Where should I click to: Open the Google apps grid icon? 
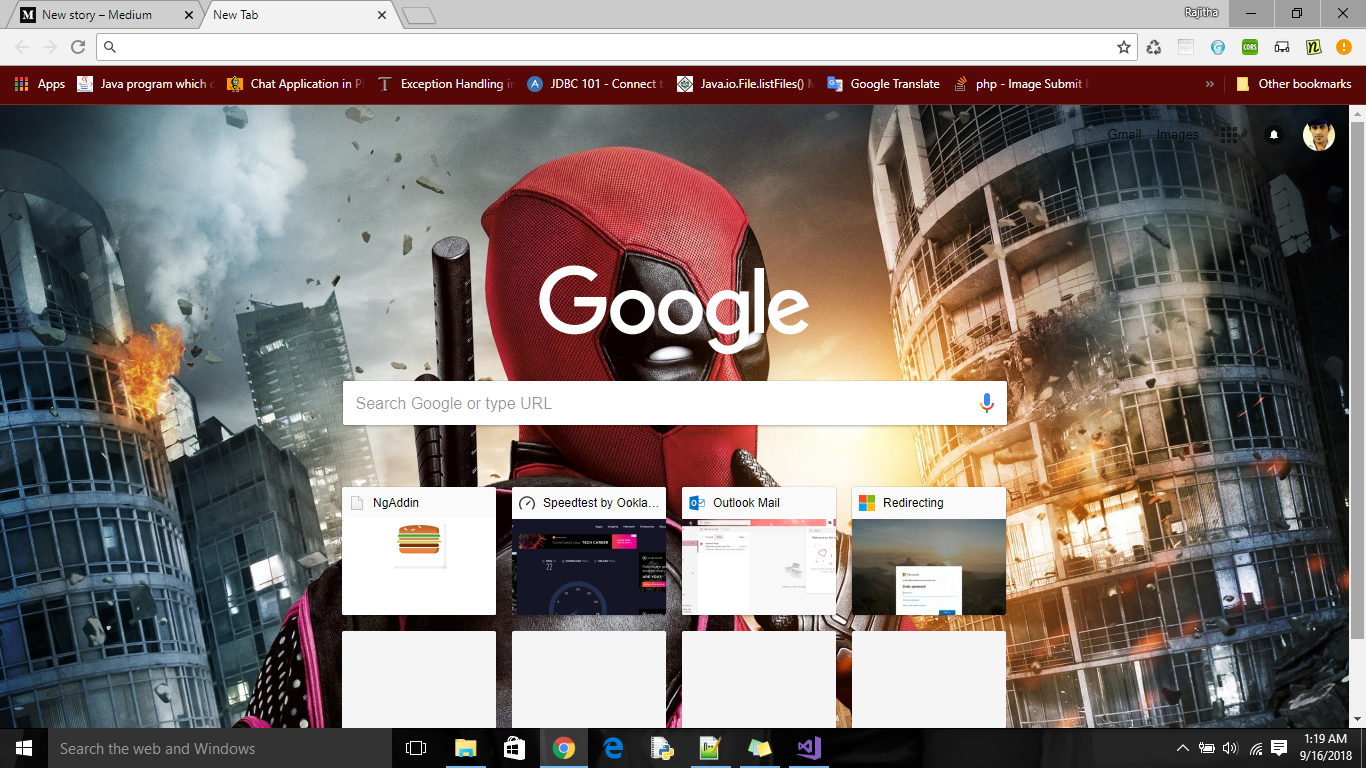coord(1229,135)
